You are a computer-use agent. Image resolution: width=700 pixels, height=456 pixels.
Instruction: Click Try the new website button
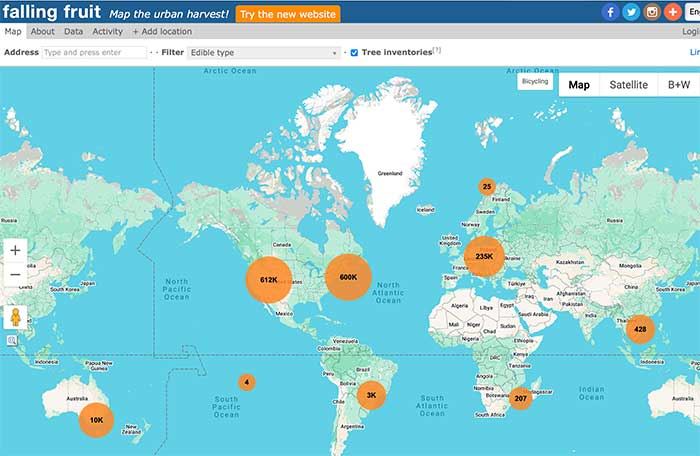[x=288, y=14]
